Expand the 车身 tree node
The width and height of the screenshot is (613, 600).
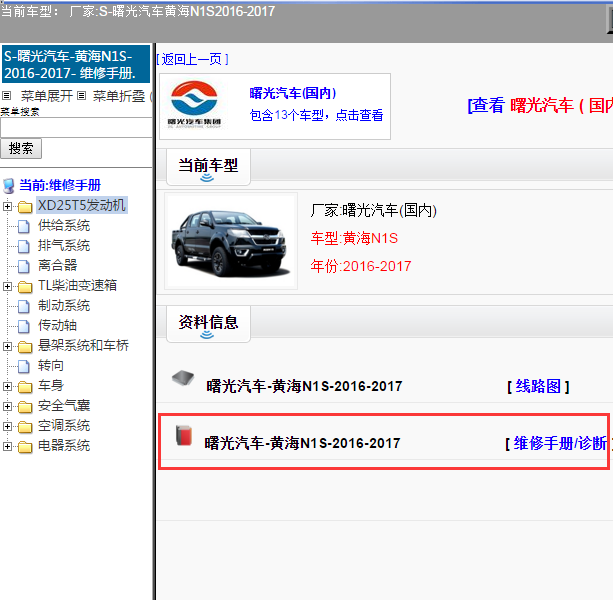[7, 386]
